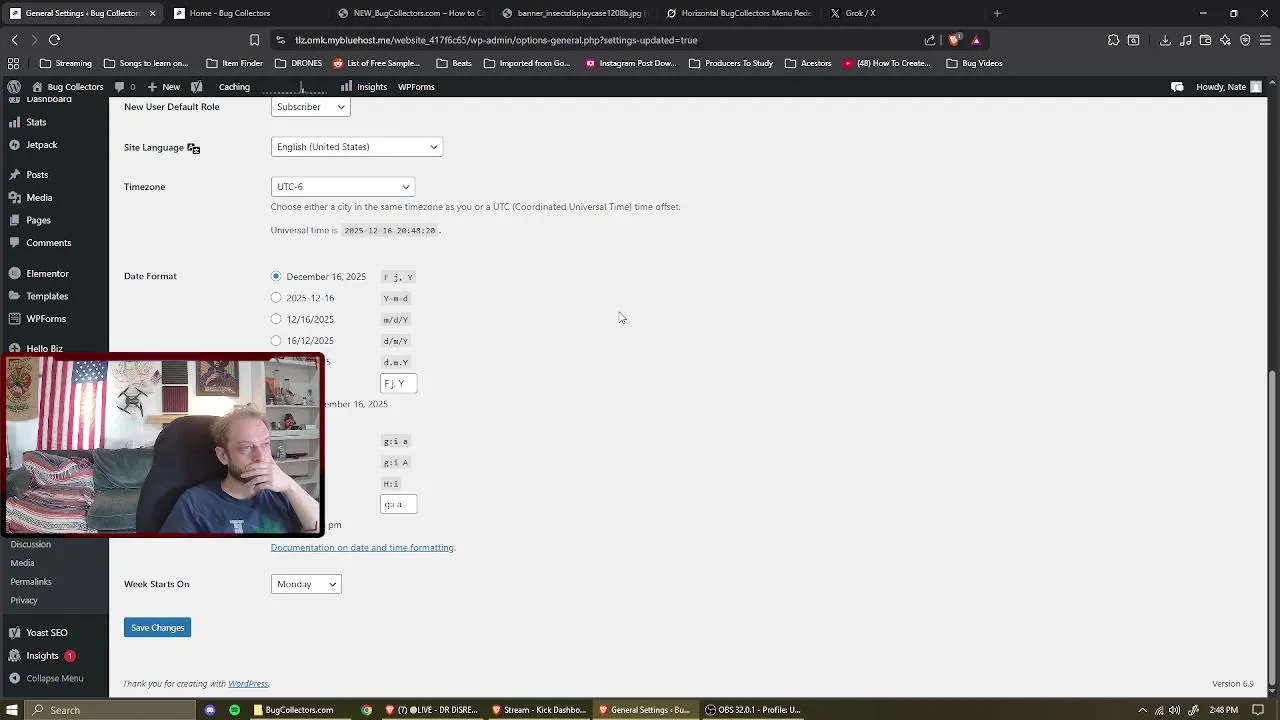Image resolution: width=1280 pixels, height=720 pixels.
Task: Open Insights in the WordPress sidebar
Action: click(x=42, y=656)
